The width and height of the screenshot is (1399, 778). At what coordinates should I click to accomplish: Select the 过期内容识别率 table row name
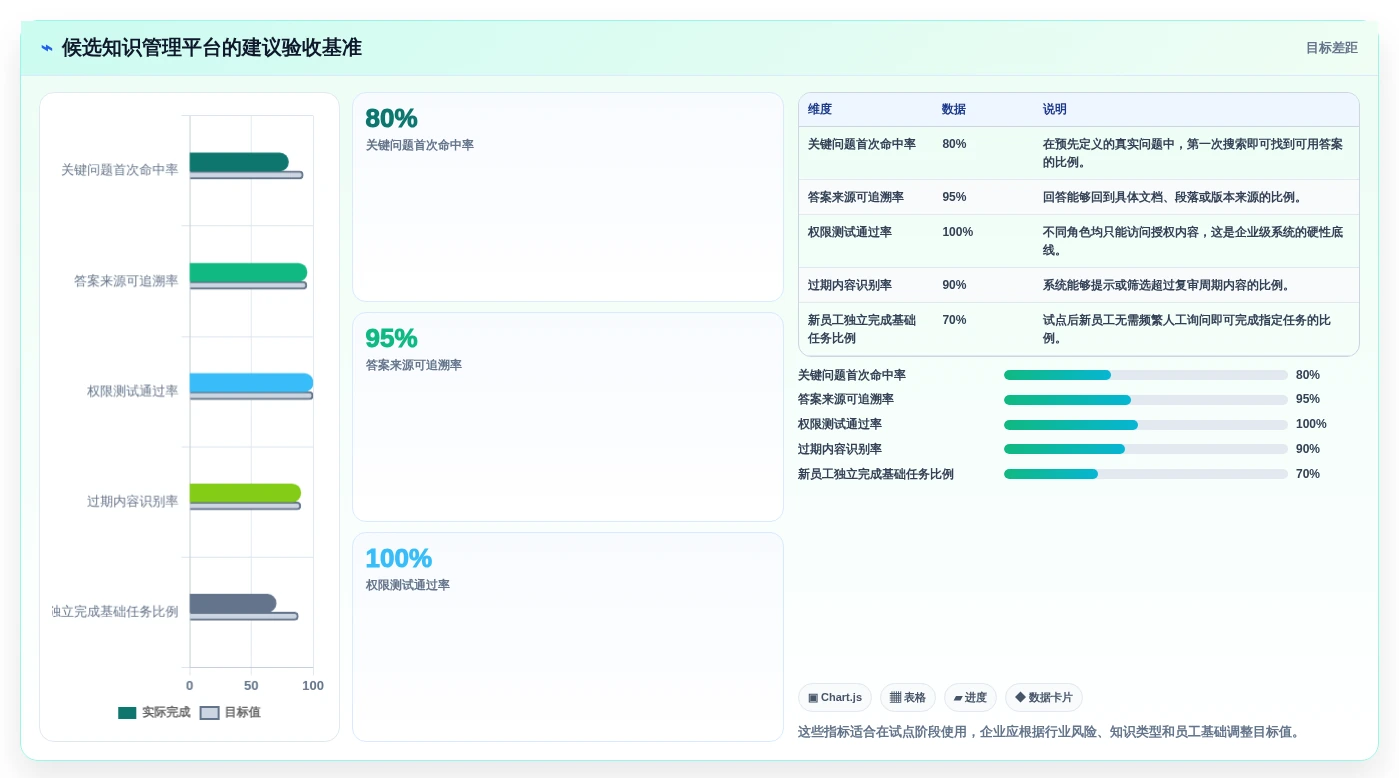[850, 285]
